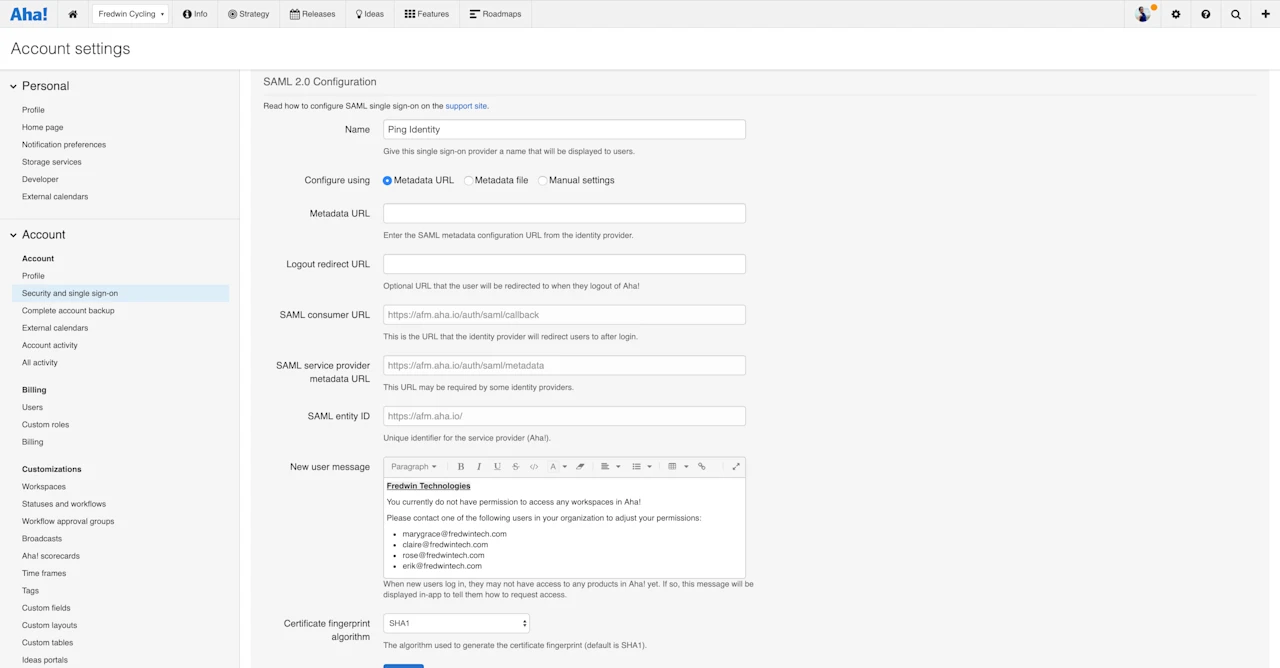The image size is (1280, 668).
Task: Click the Logout redirect URL field
Action: [564, 264]
